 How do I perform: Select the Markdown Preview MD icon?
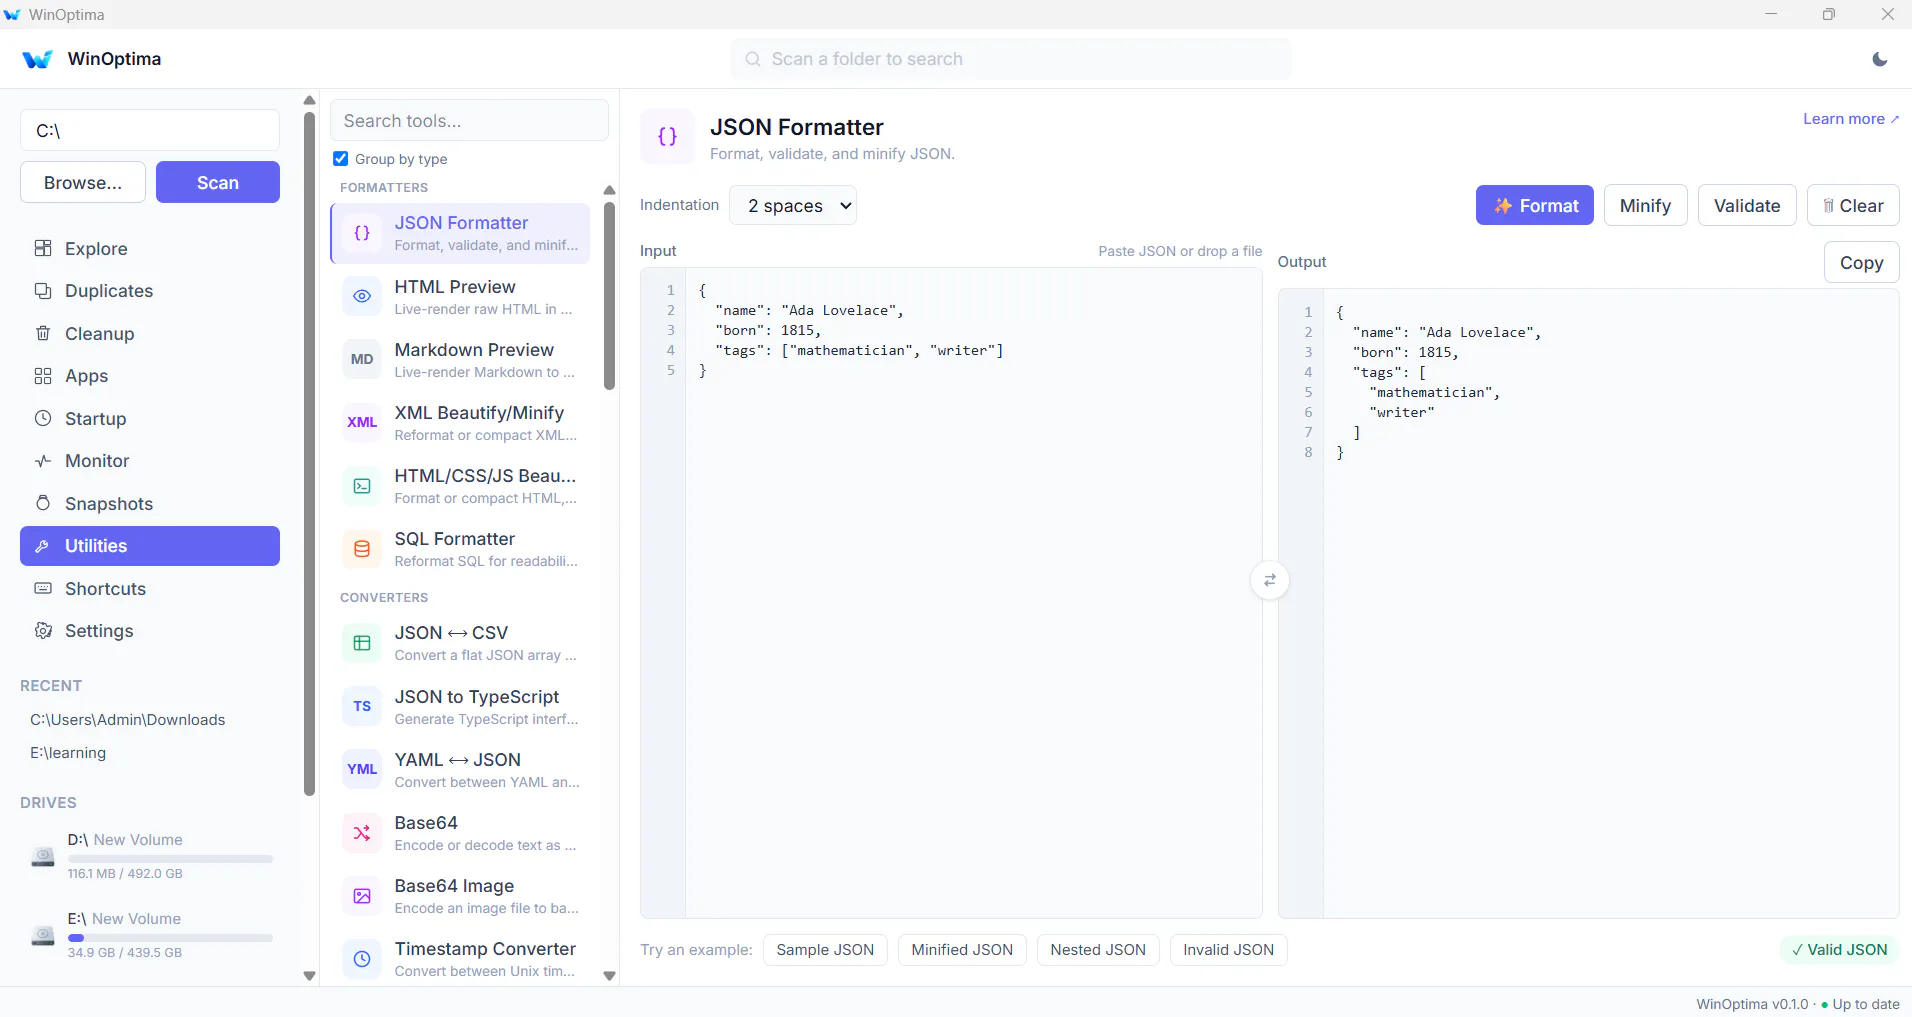[x=362, y=359]
